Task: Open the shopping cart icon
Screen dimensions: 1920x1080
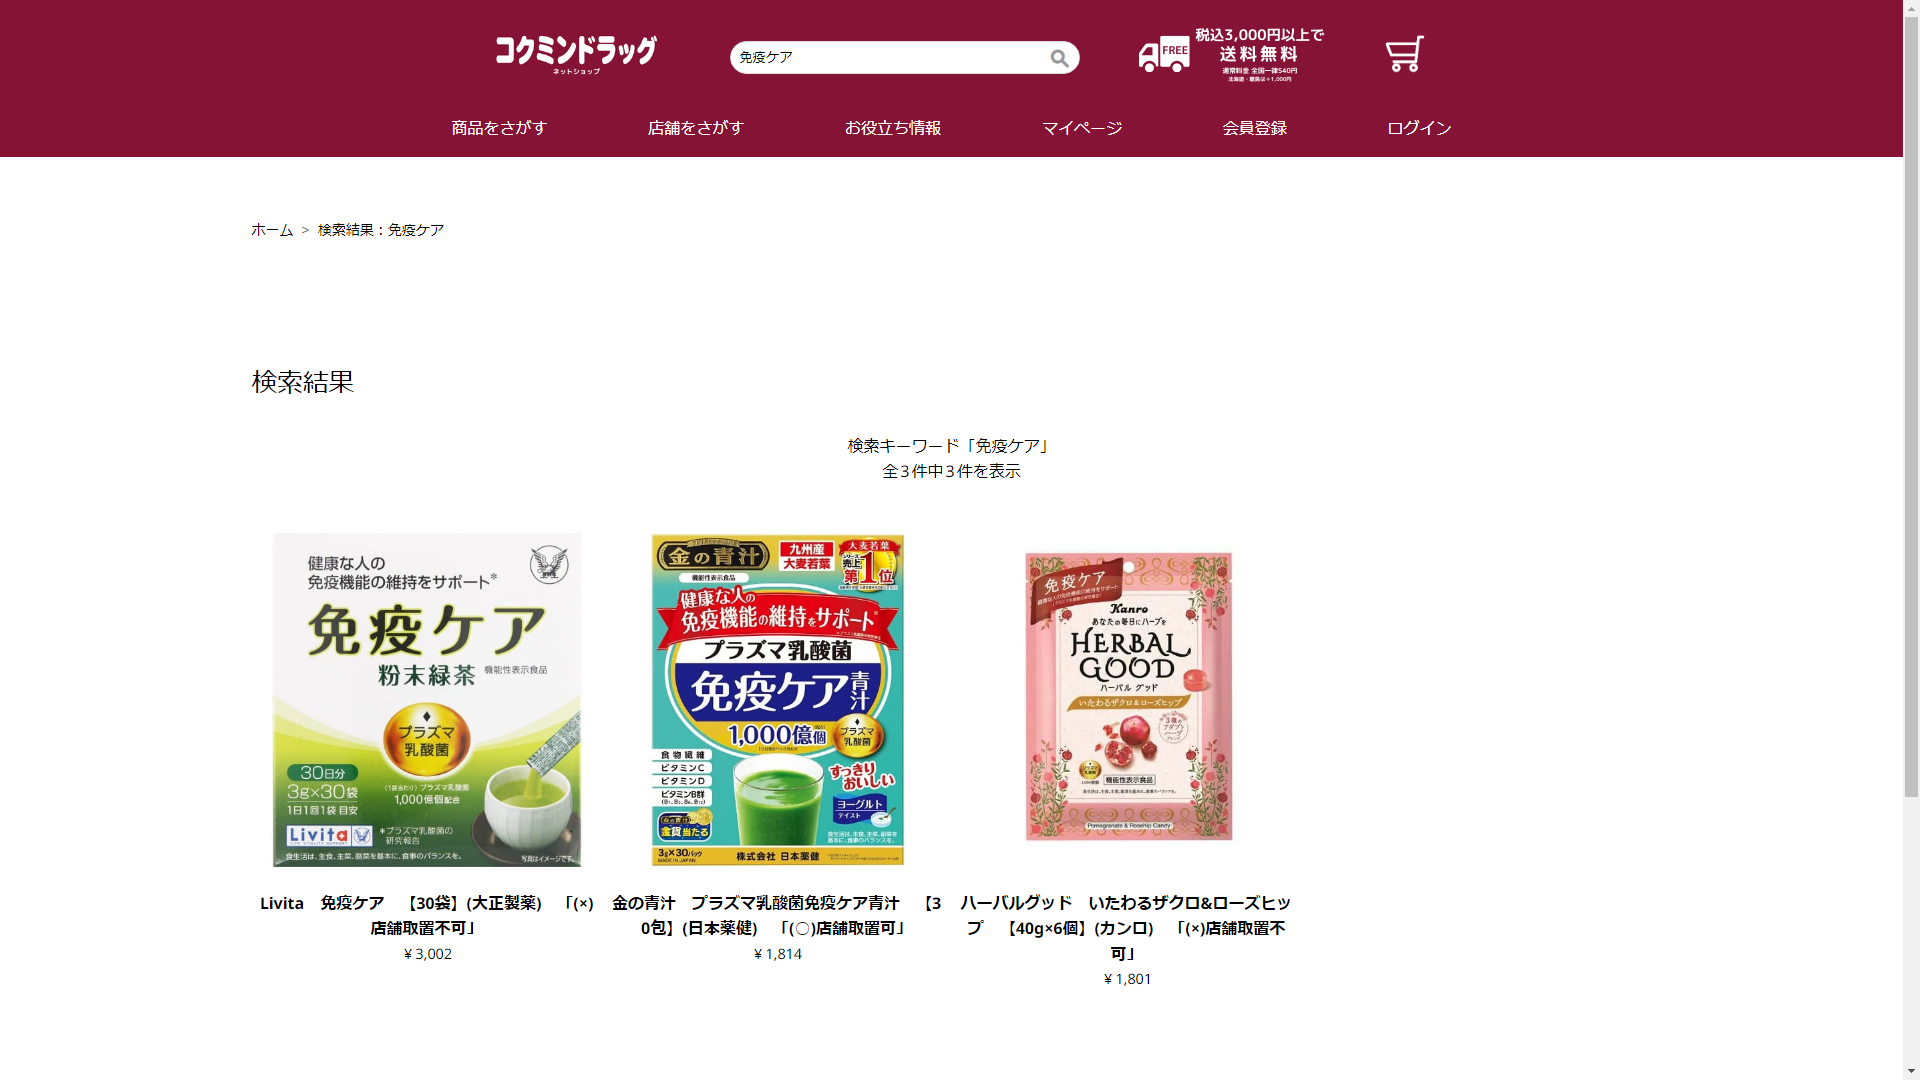Action: click(x=1404, y=54)
